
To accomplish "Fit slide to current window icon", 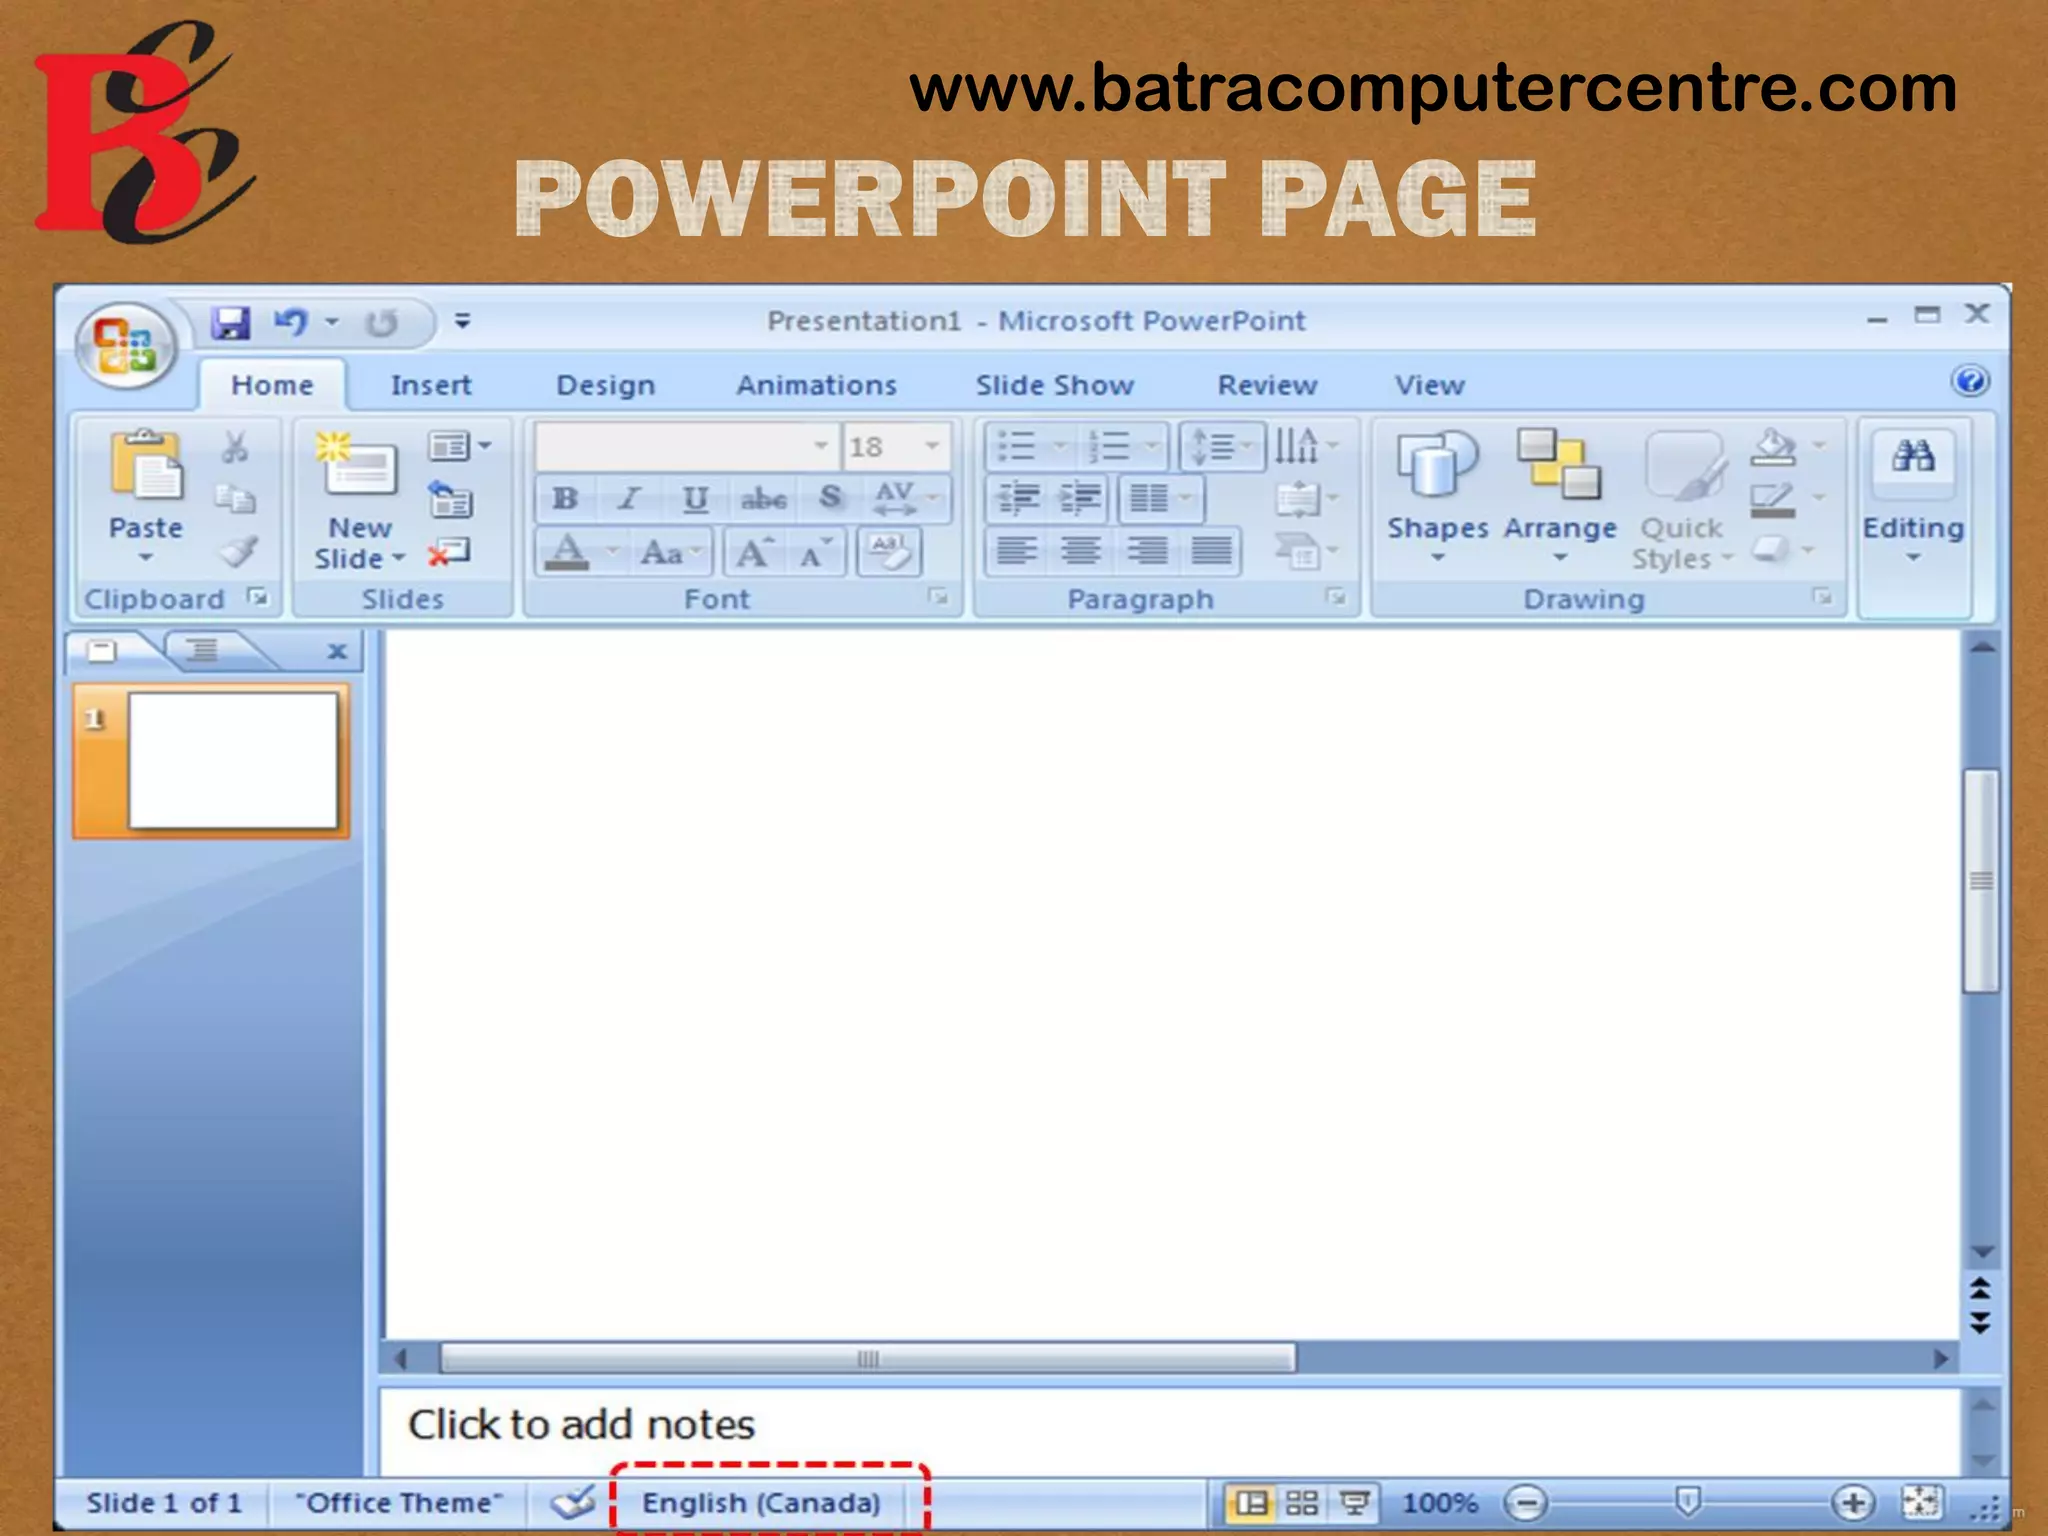I will (x=1921, y=1501).
